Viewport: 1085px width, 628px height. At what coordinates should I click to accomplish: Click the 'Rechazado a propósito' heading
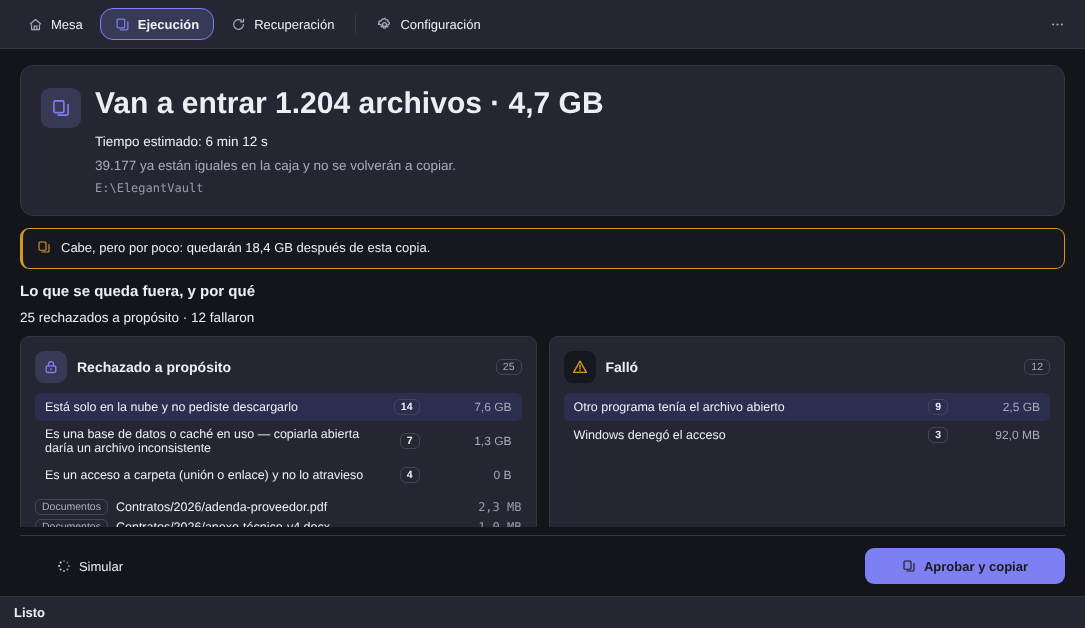tap(154, 367)
